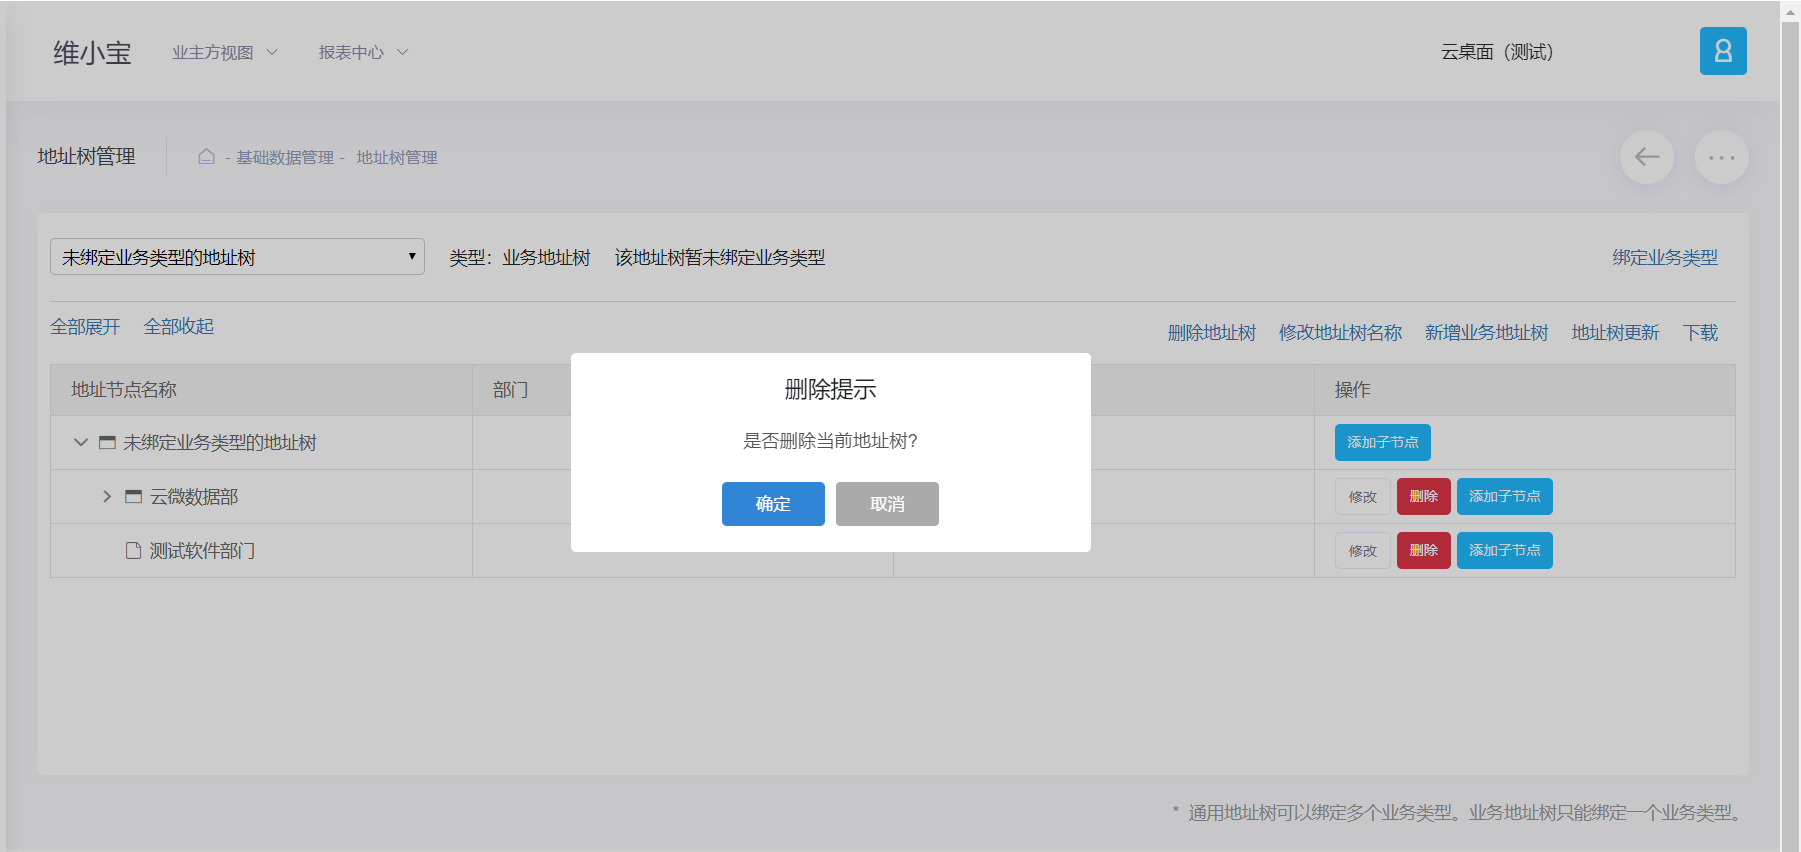The height and width of the screenshot is (852, 1801).
Task: Select the 云微数据部 tree row label
Action: click(x=194, y=497)
